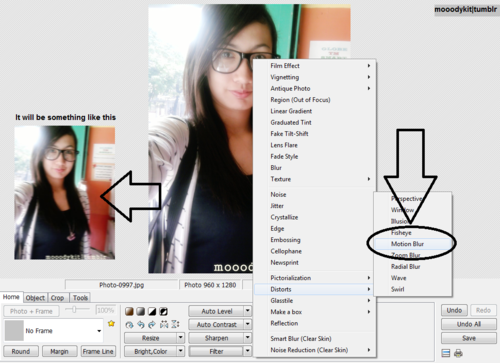The image size is (500, 363).
Task: Select Region (Out of Focus)
Action: (314, 100)
